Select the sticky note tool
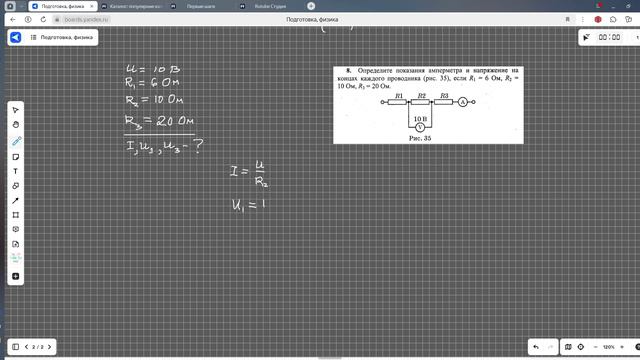The width and height of the screenshot is (640, 360). pos(16,157)
